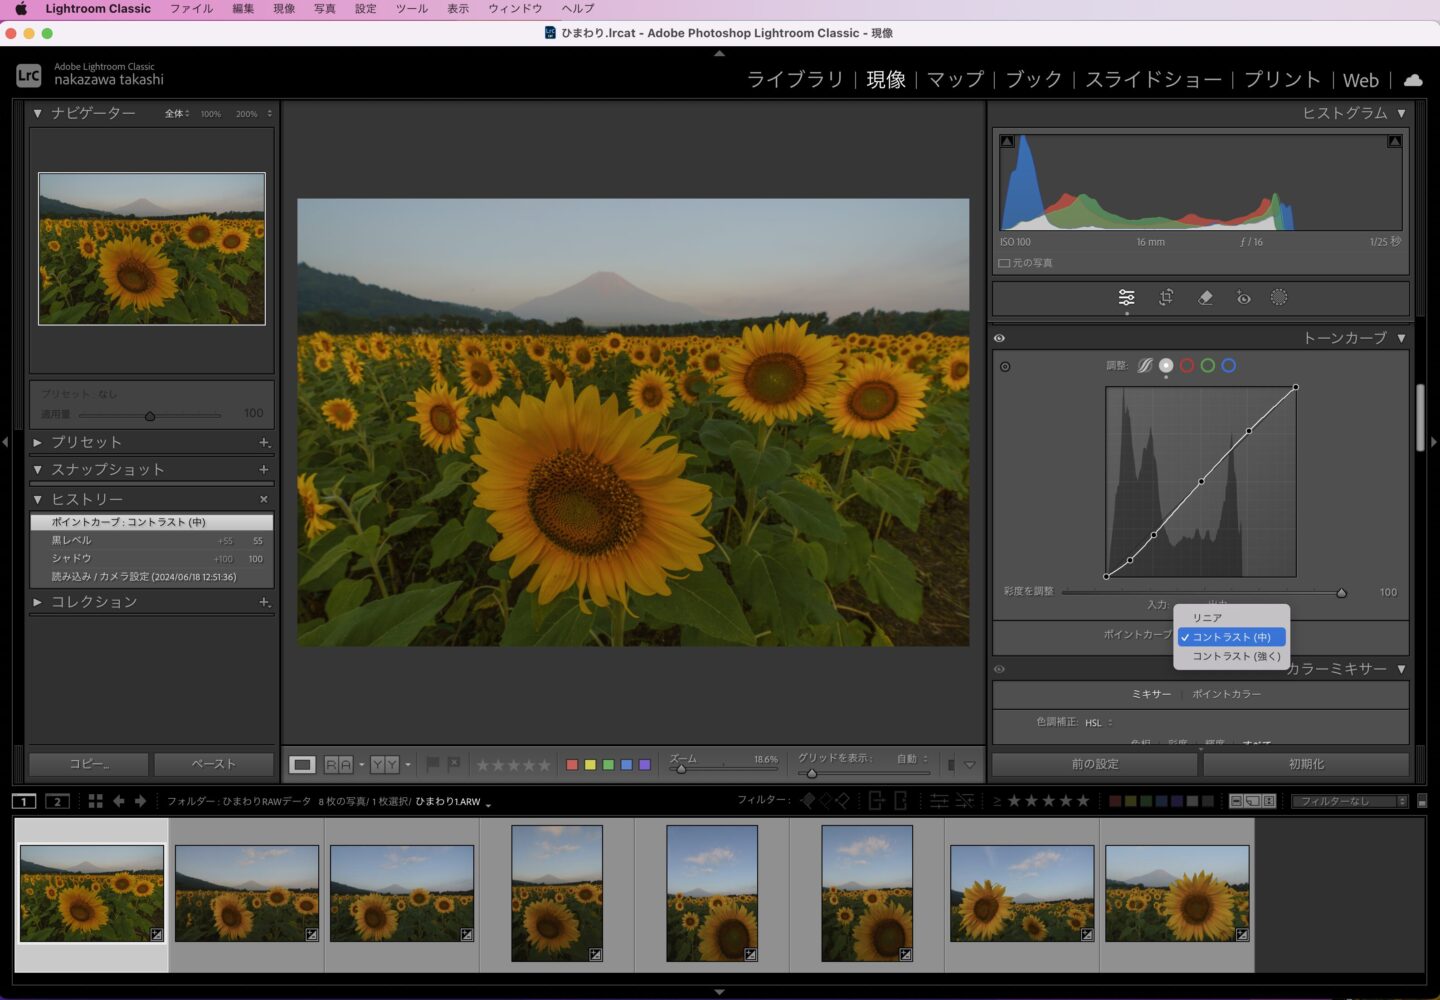The image size is (1440, 1000).
Task: Click the コピー... button
Action: click(89, 764)
